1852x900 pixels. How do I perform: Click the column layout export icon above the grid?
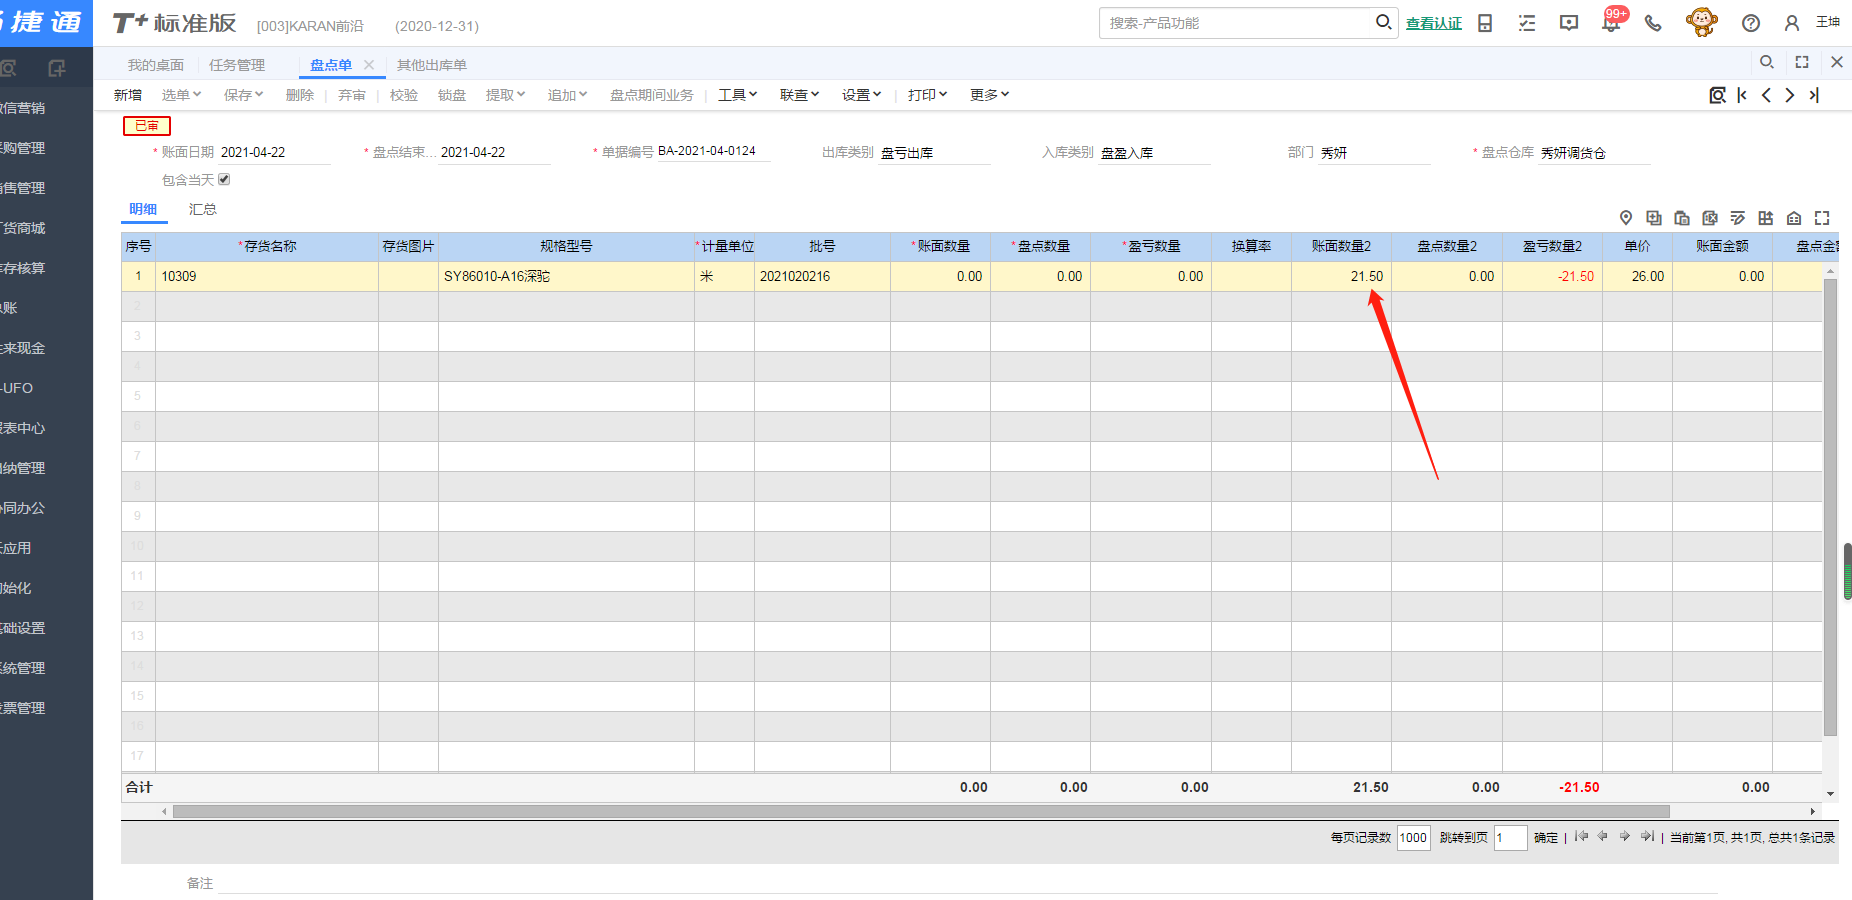(1766, 218)
